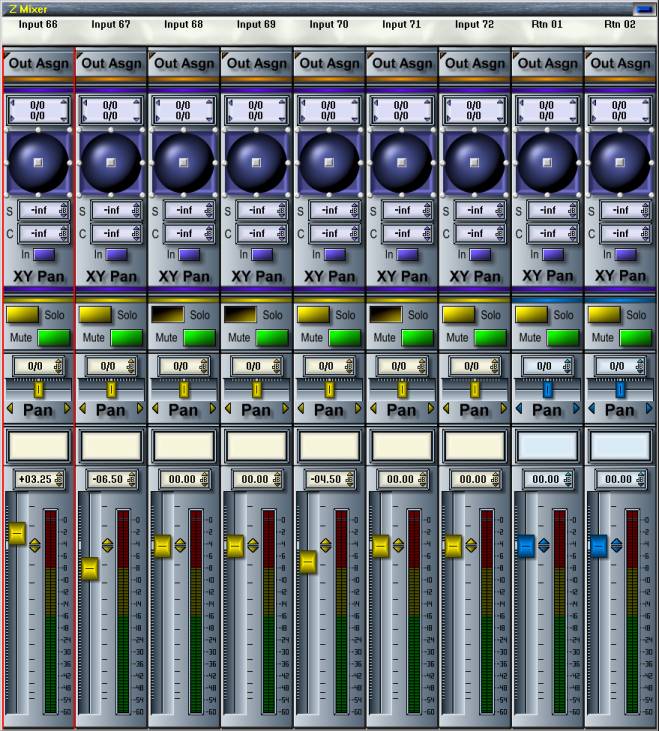Viewport: 659px width, 731px height.
Task: Click the channel name field on Input 71
Action: (x=402, y=445)
